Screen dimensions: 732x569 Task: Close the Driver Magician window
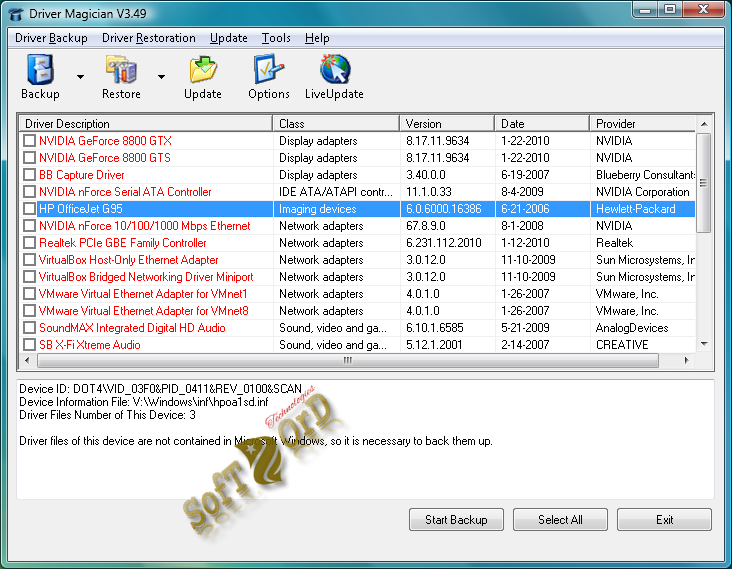704,10
